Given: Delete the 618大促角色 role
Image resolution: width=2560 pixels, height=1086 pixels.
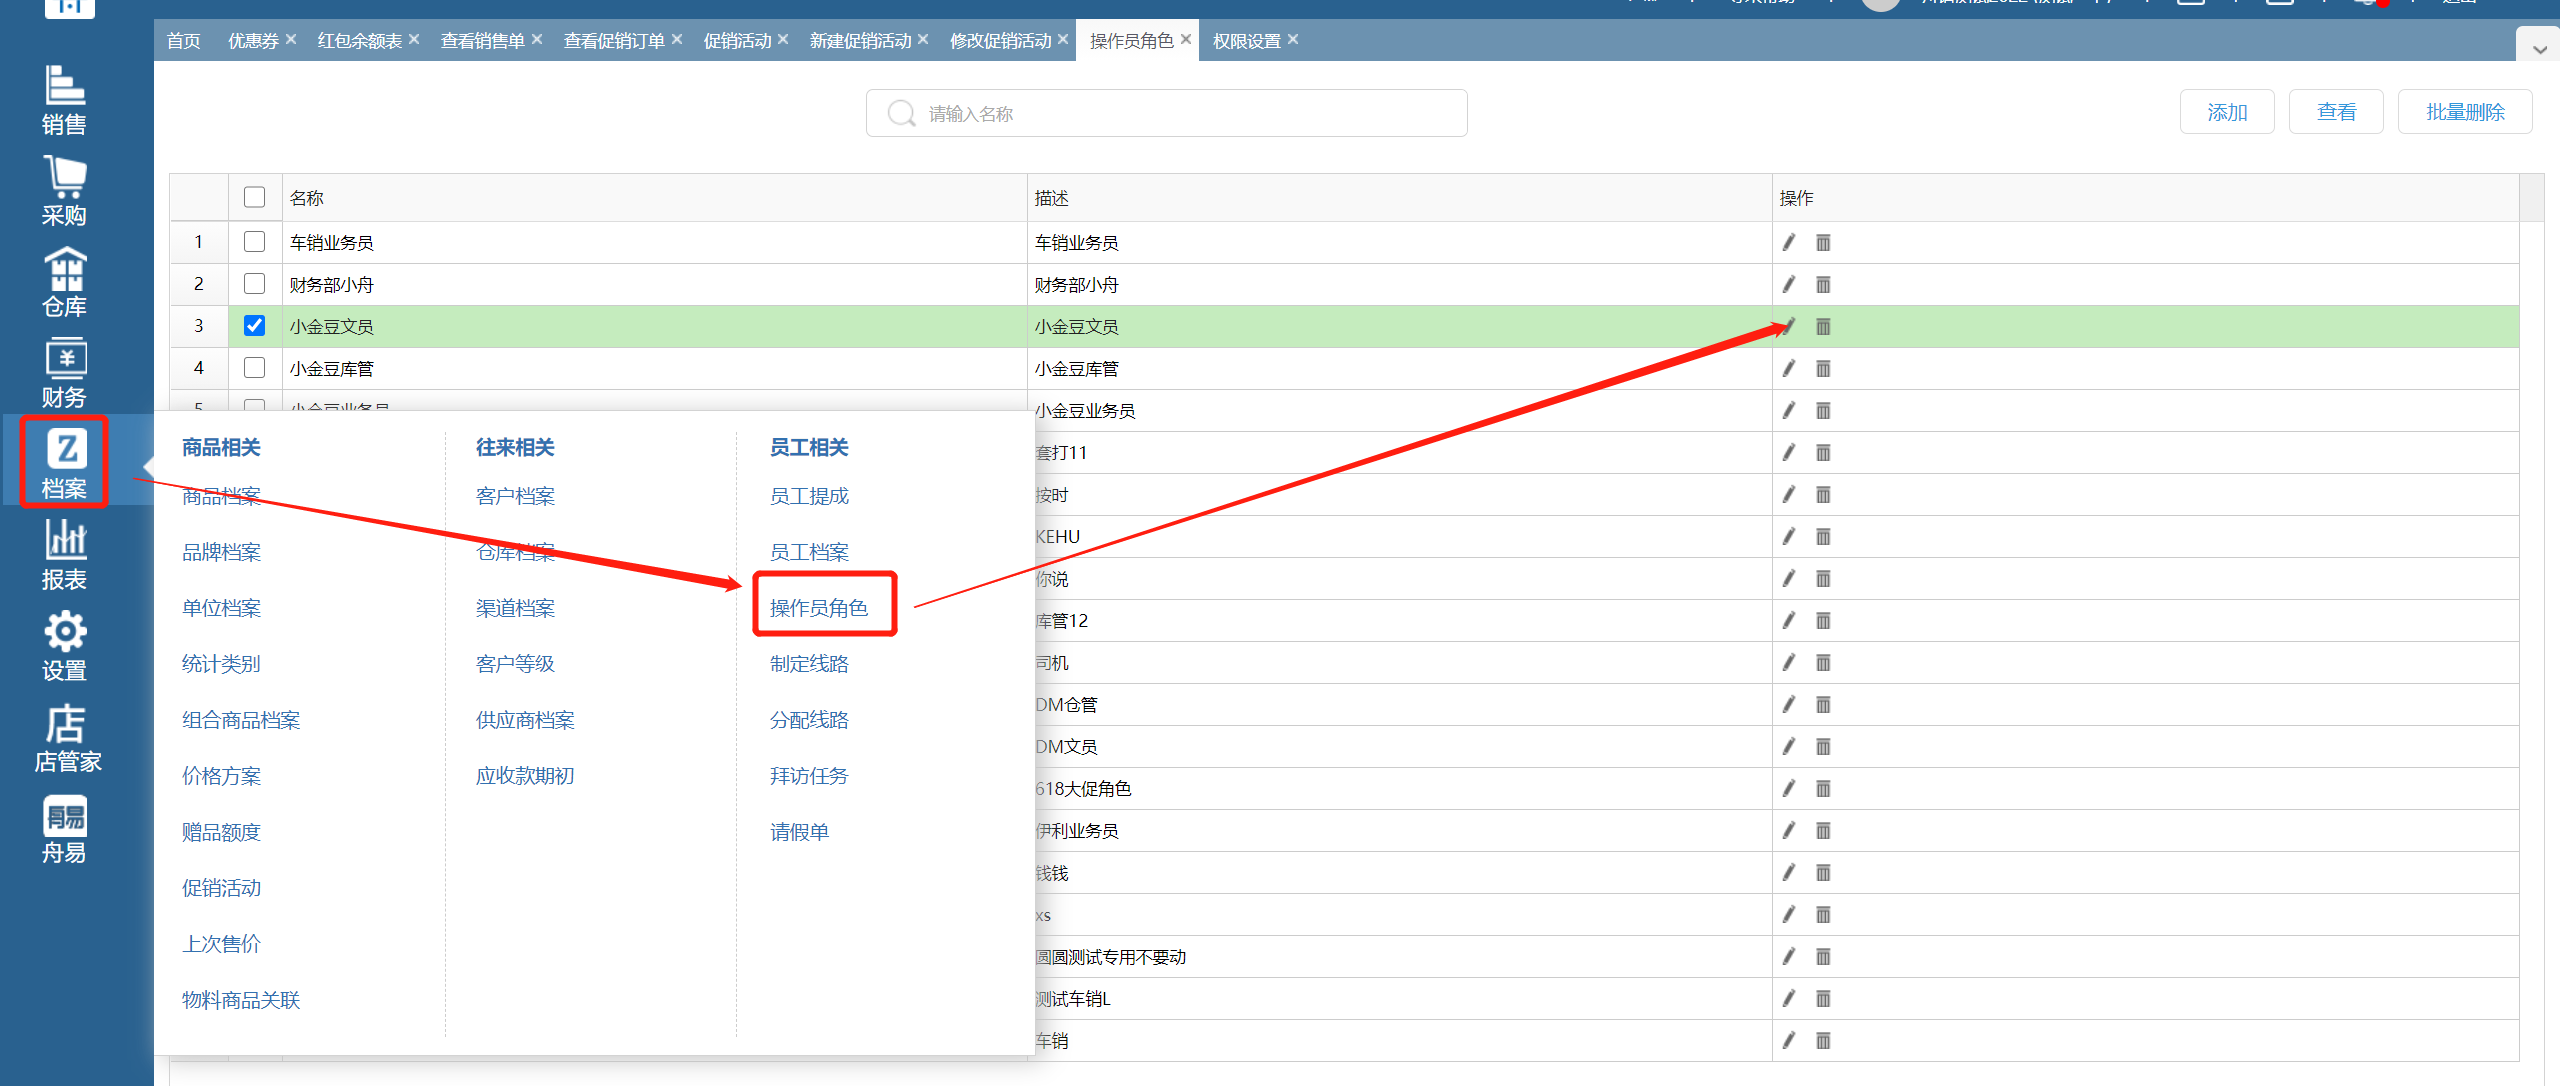Looking at the screenshot, I should [1823, 789].
